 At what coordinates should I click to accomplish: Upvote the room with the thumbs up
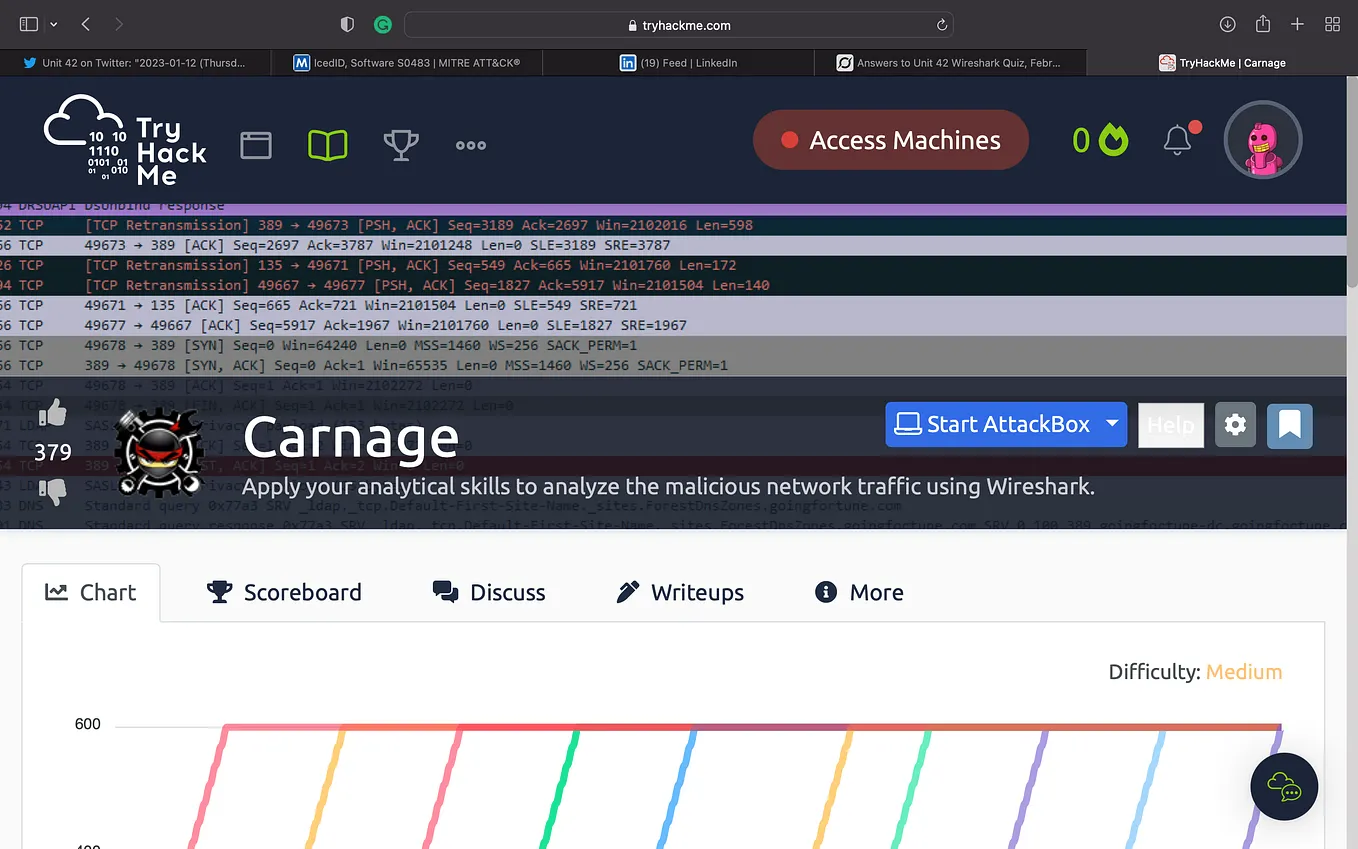click(x=52, y=411)
